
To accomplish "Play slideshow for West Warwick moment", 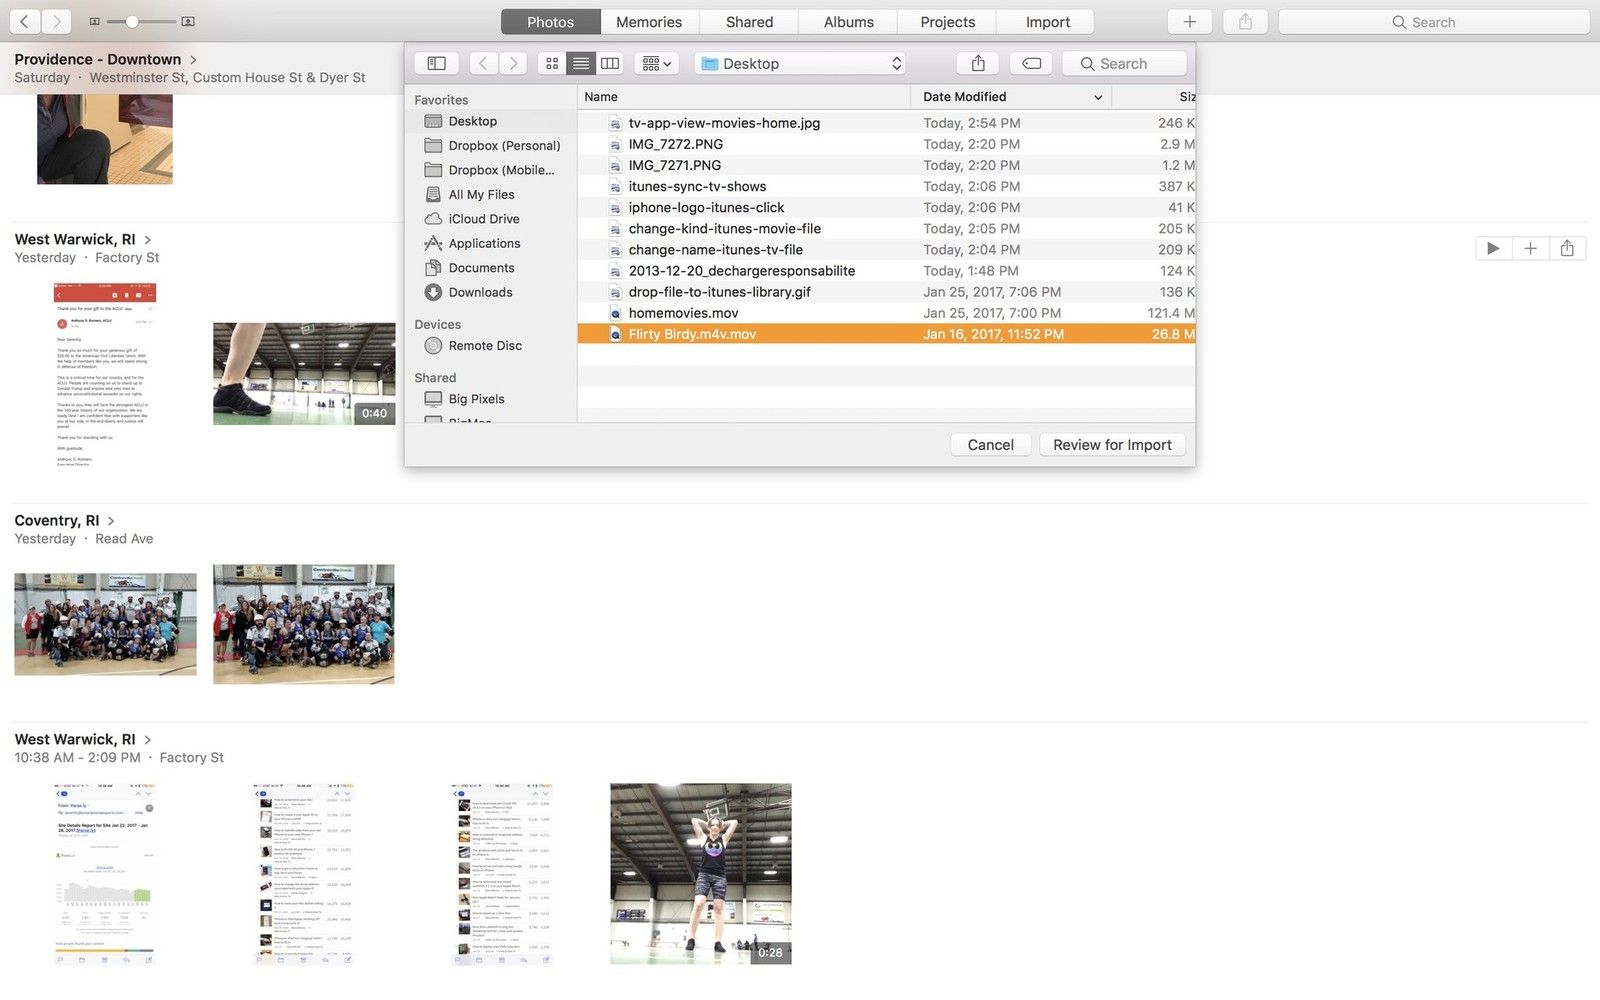I will point(1493,248).
